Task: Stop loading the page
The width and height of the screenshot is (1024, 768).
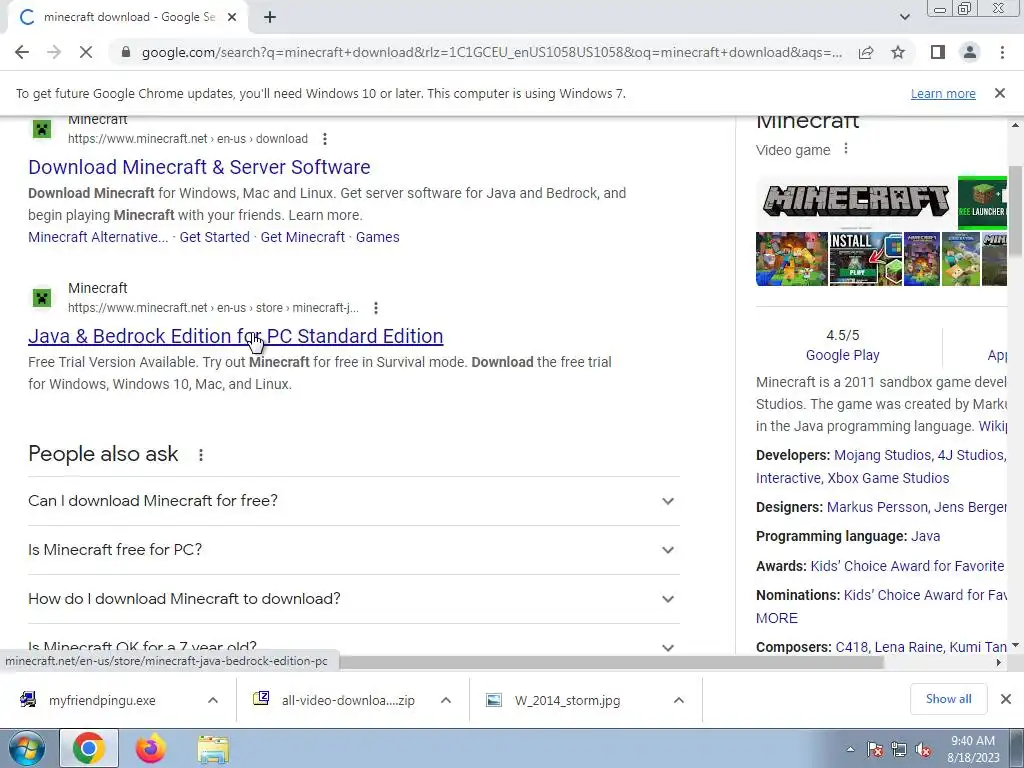Action: click(x=86, y=52)
